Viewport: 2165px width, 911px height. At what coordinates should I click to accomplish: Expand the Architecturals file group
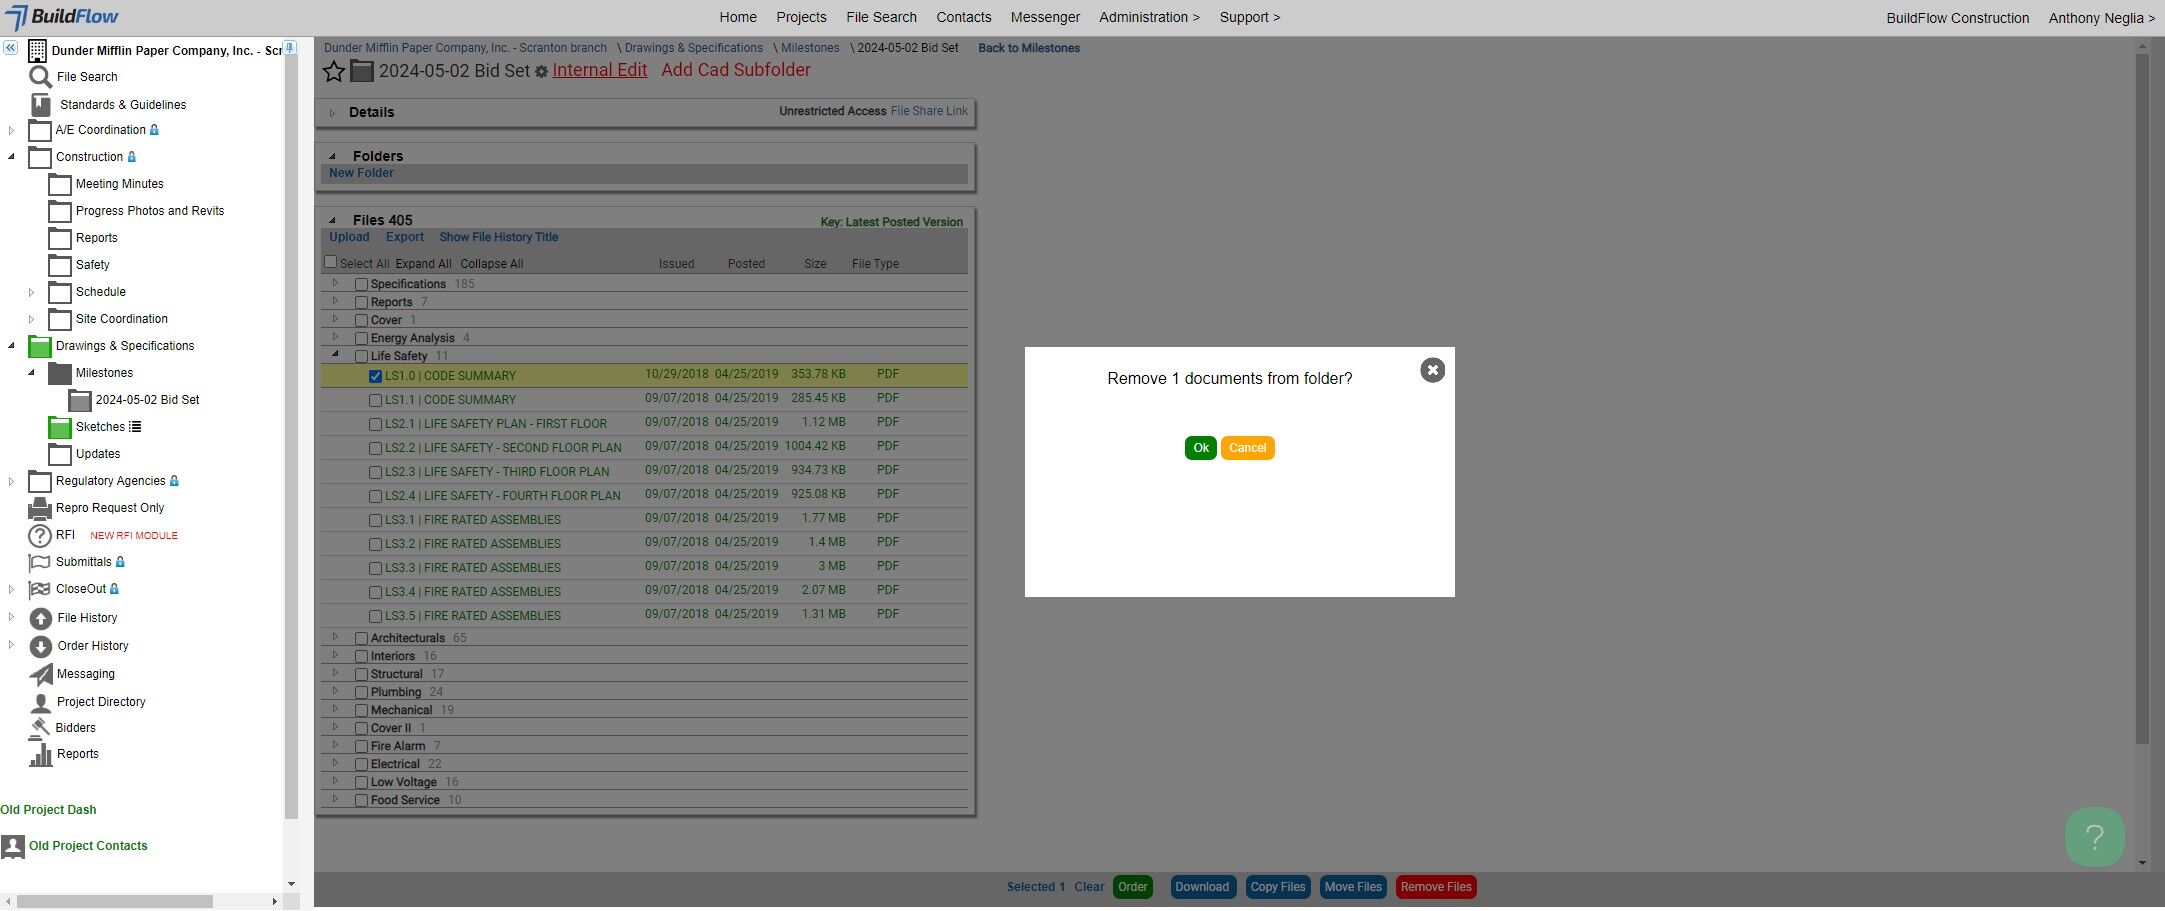(x=336, y=637)
